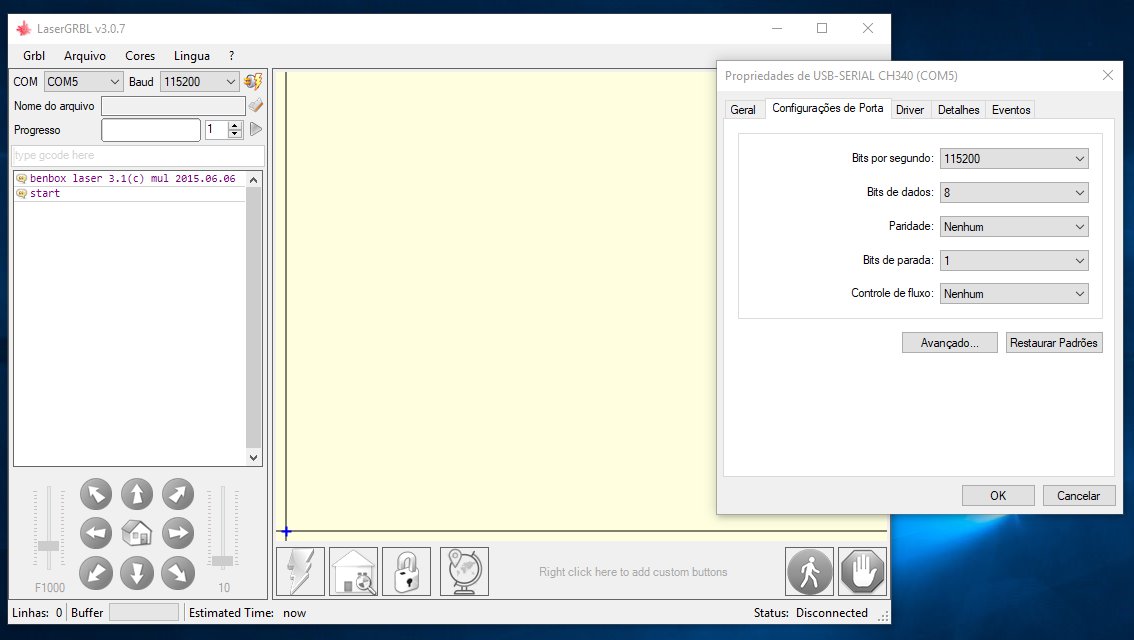
Task: Click the lightning reset button below the preview
Action: [300, 571]
